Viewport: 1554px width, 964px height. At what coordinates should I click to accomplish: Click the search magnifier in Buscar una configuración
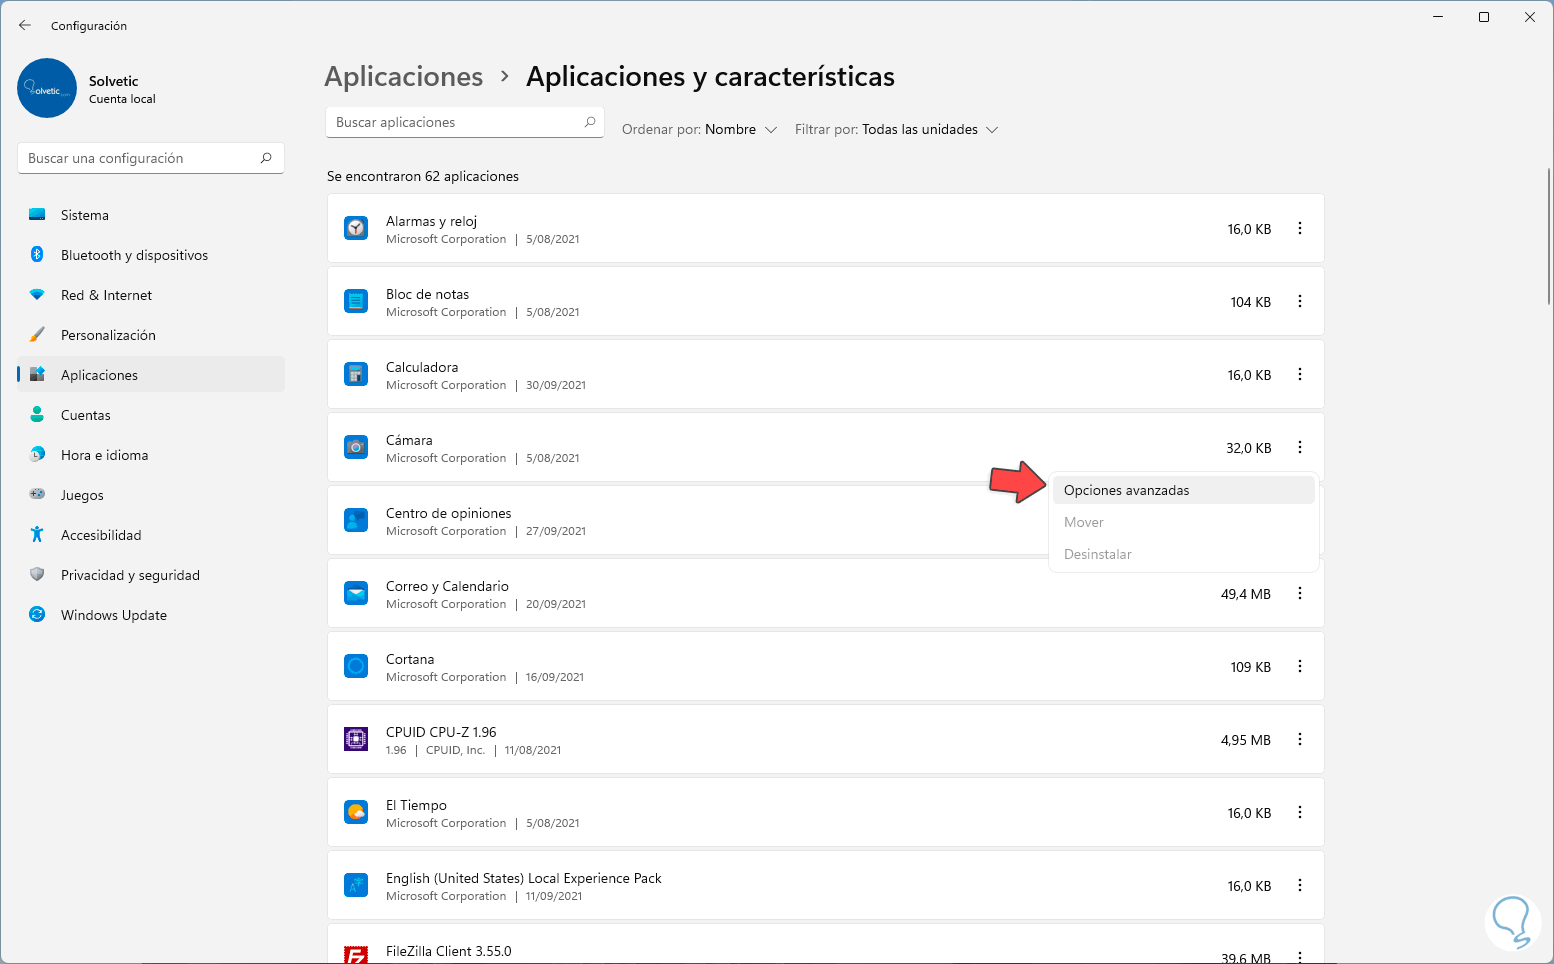[x=266, y=158]
